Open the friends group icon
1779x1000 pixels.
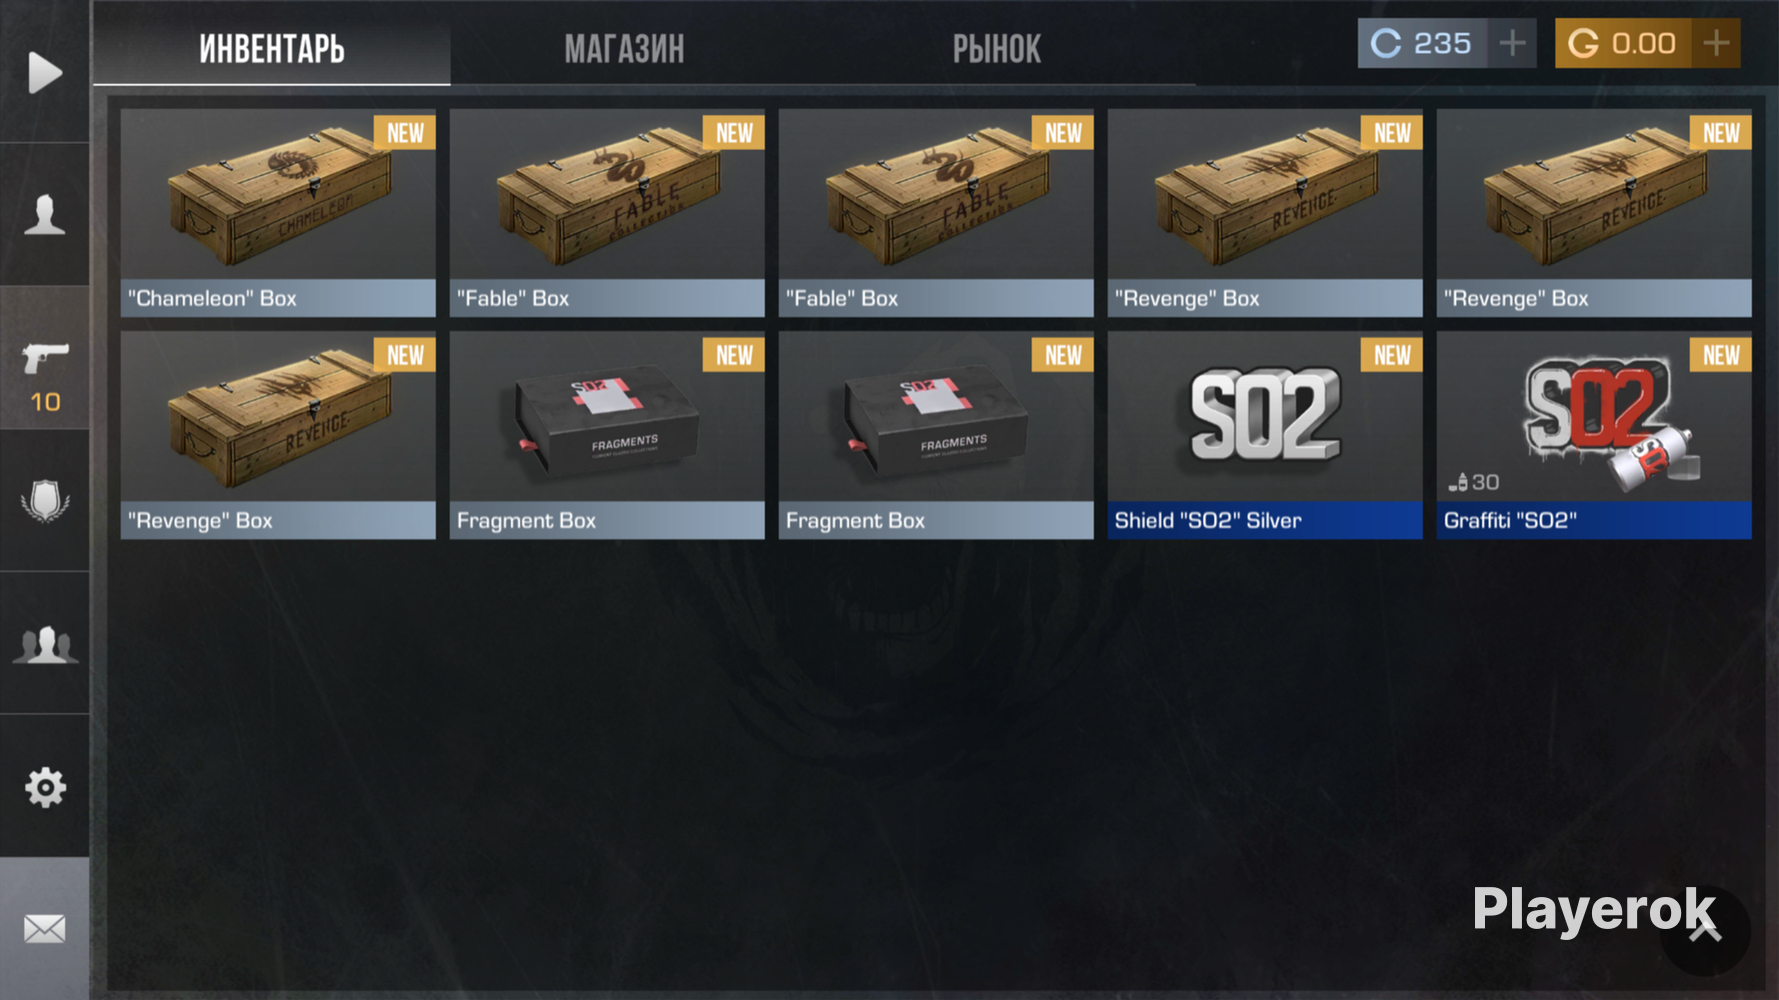[x=45, y=645]
